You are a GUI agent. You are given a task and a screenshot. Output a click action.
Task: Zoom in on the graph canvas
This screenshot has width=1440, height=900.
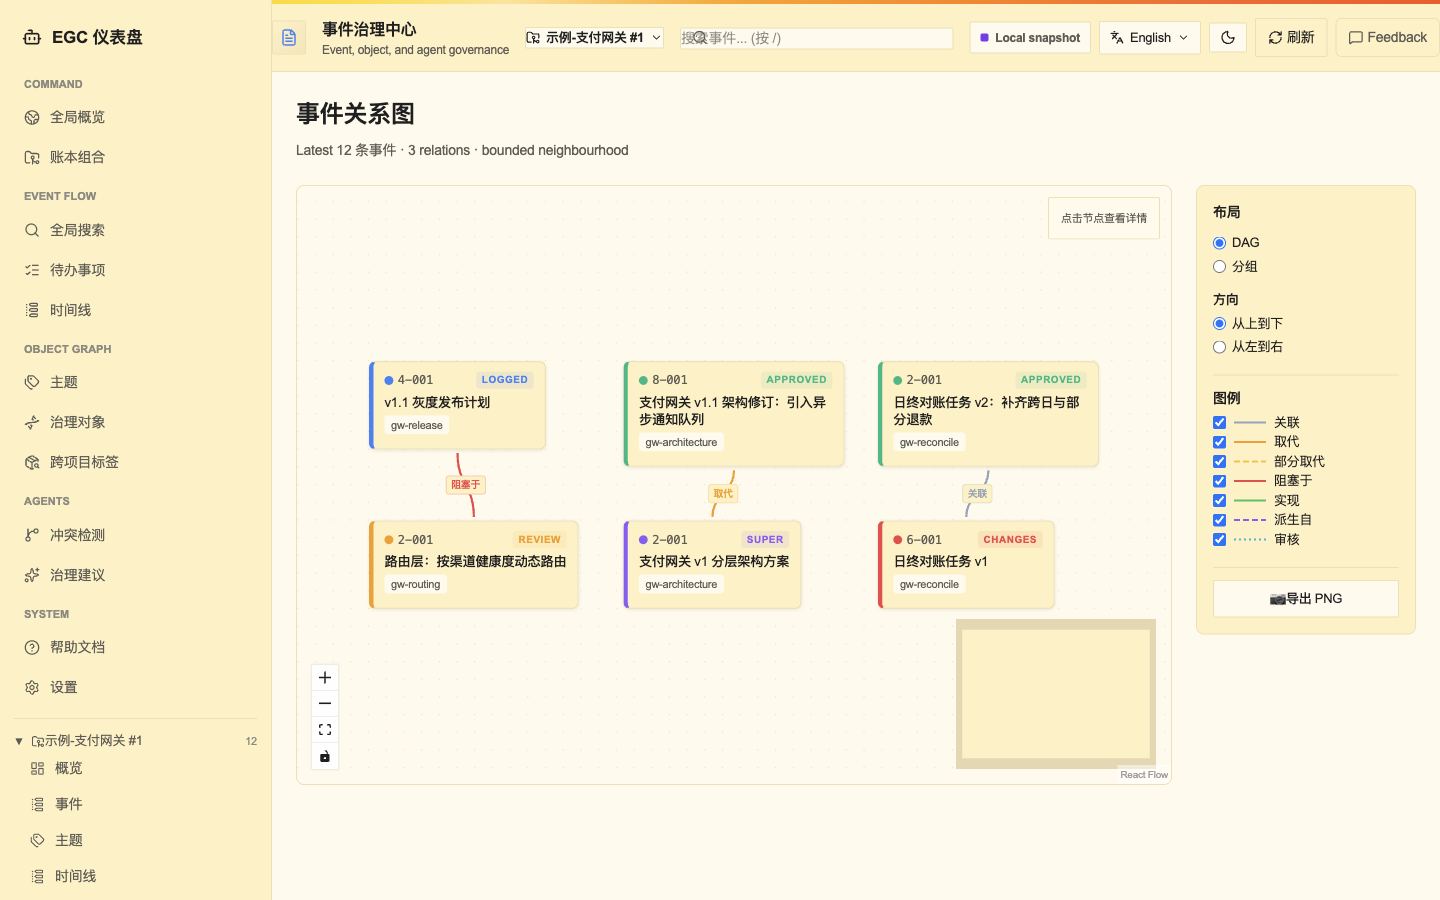coord(325,678)
